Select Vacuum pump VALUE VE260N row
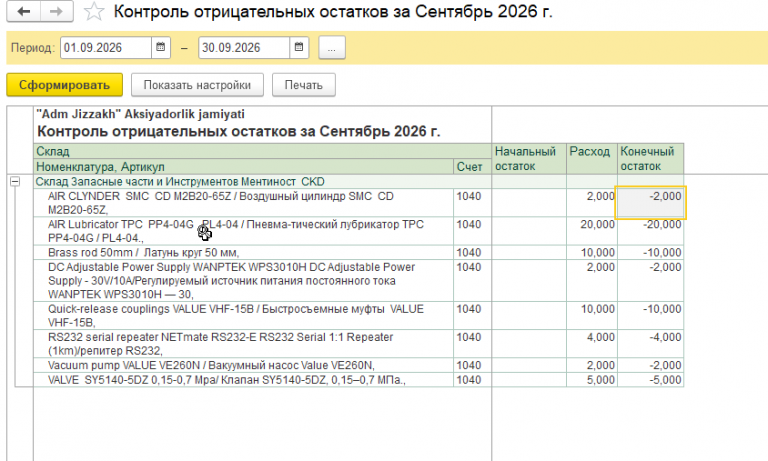Screen dimensions: 768x461 click(x=243, y=365)
